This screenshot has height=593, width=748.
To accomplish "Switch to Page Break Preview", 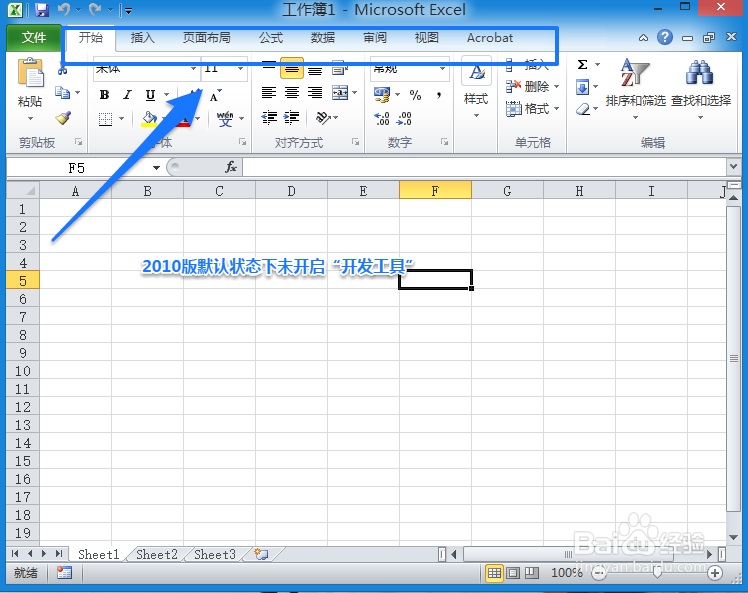I will click(x=532, y=573).
